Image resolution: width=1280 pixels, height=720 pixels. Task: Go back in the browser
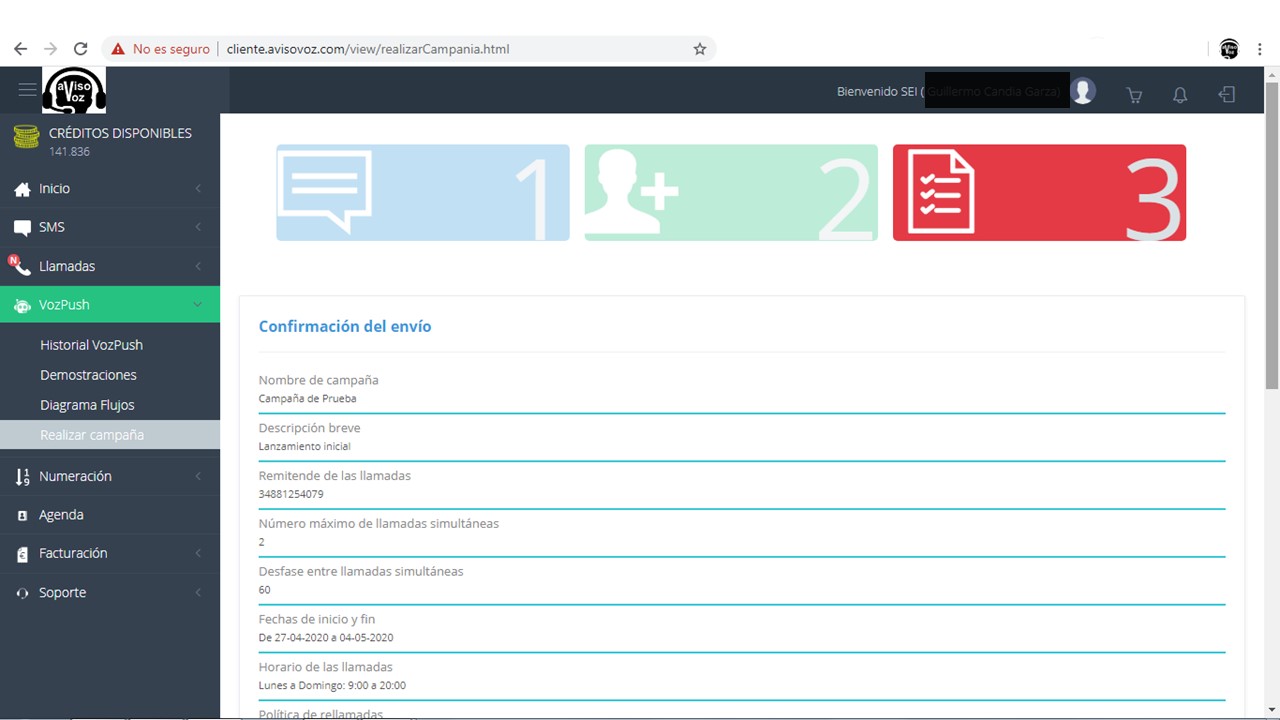pos(20,49)
